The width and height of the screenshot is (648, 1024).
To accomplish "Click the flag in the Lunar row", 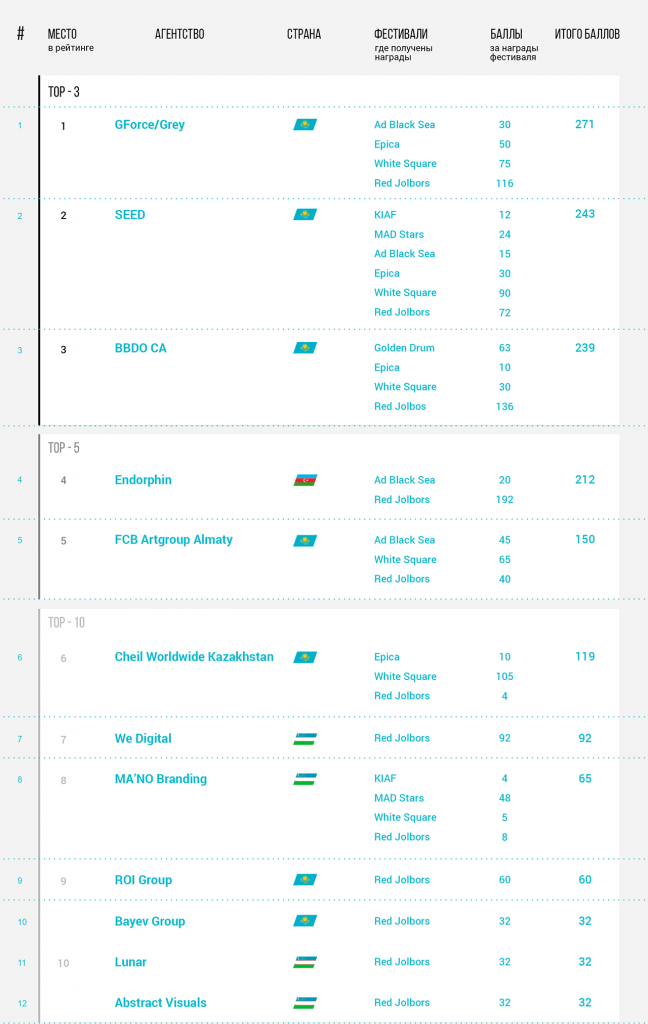I will coord(305,962).
